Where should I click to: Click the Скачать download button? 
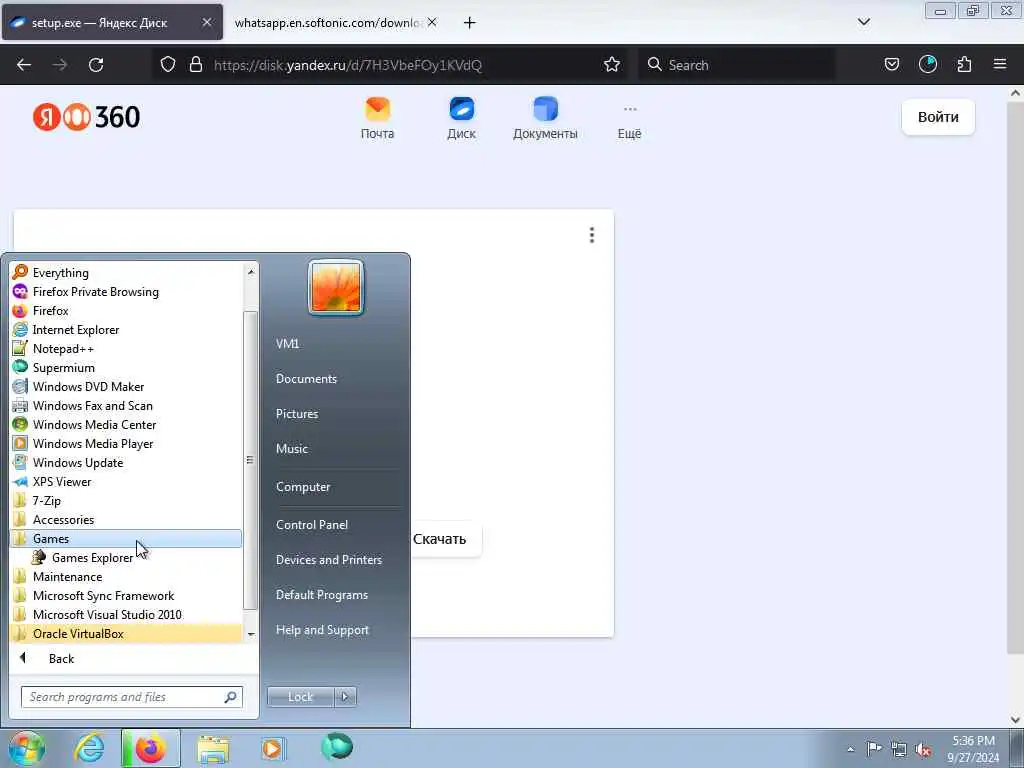coord(440,539)
